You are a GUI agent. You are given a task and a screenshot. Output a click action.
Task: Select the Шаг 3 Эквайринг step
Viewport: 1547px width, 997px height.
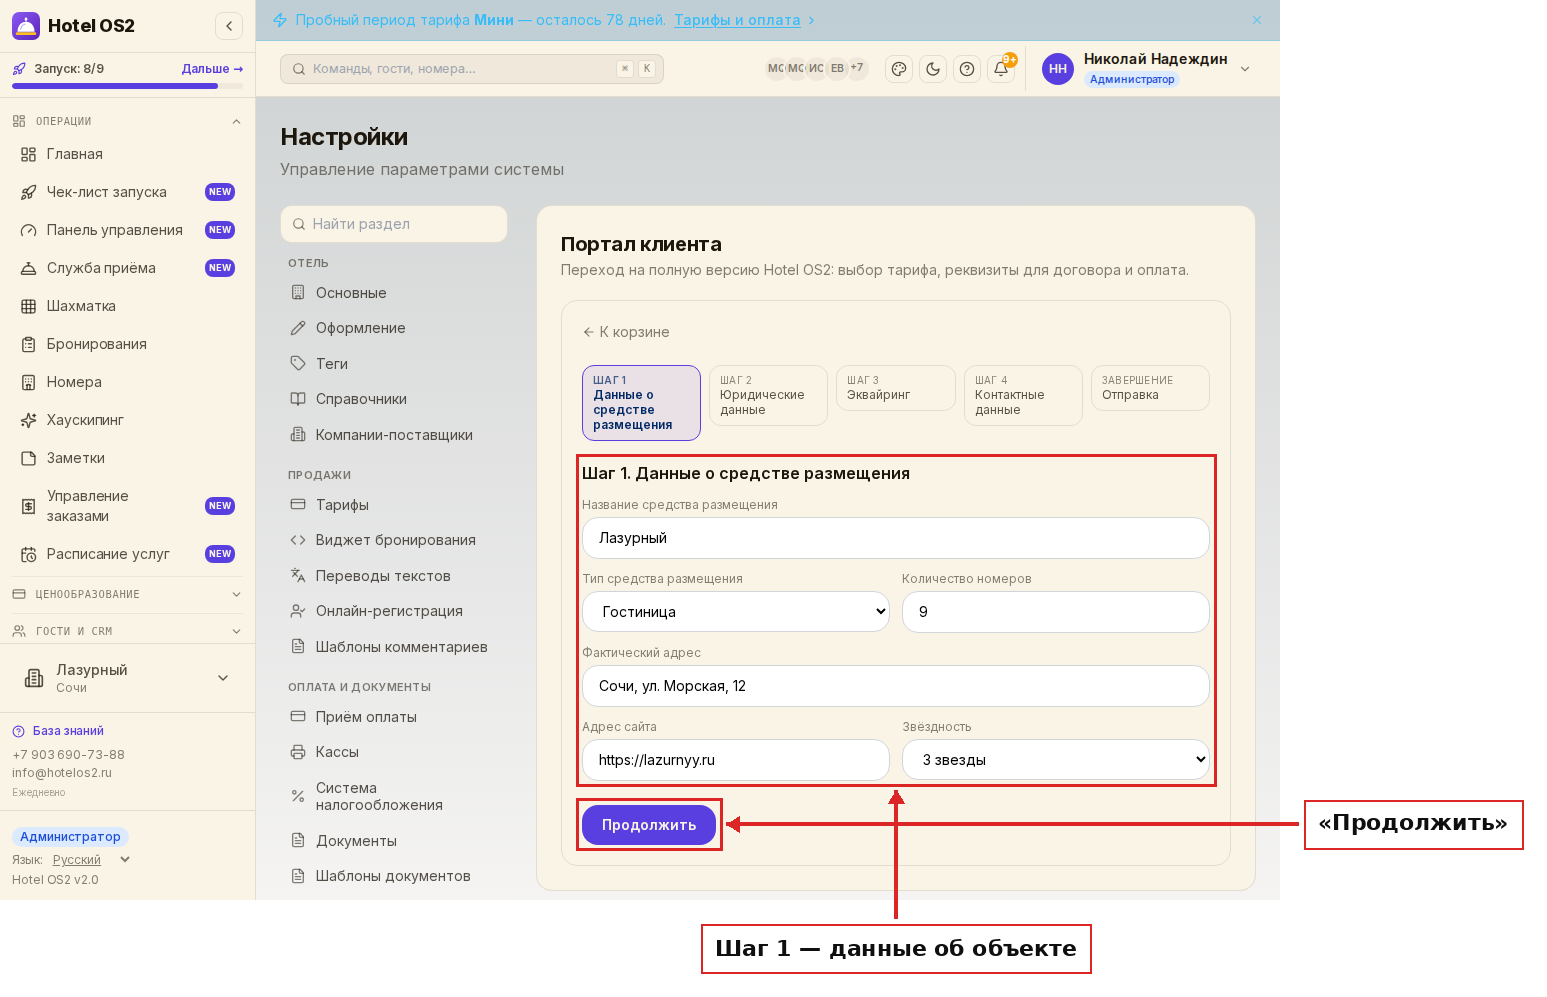click(x=896, y=388)
